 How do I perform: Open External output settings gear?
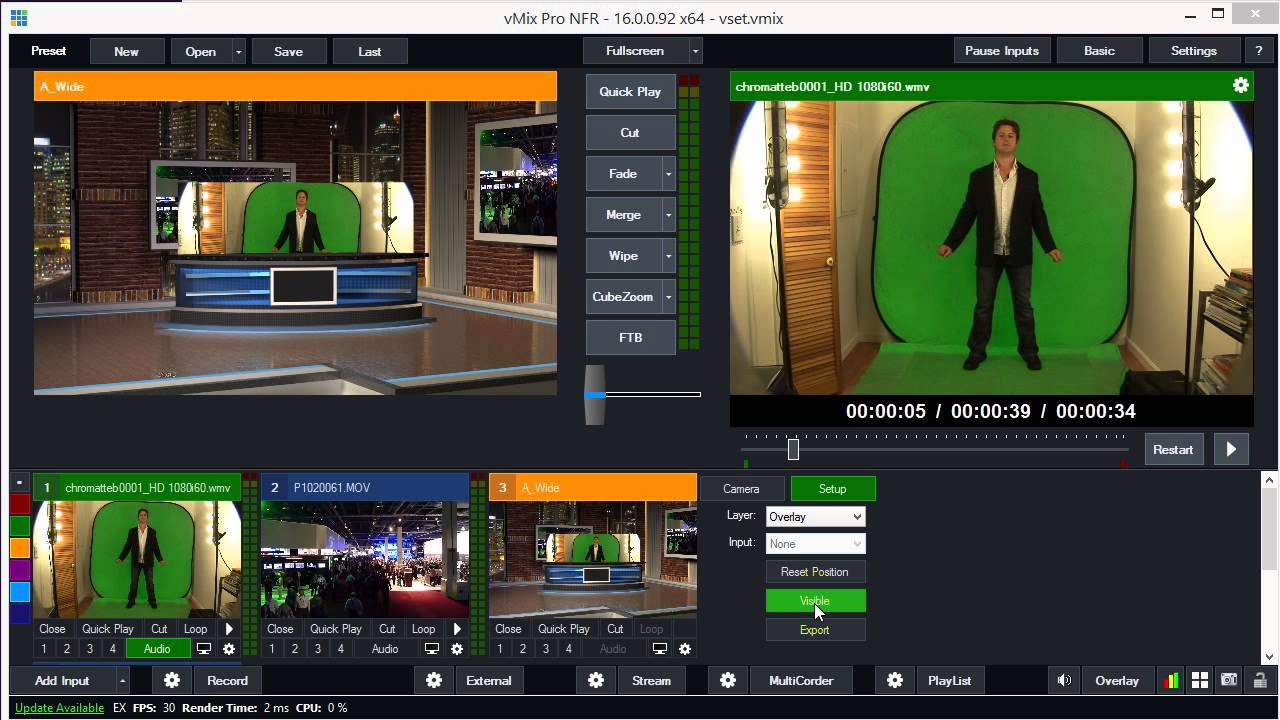point(434,680)
